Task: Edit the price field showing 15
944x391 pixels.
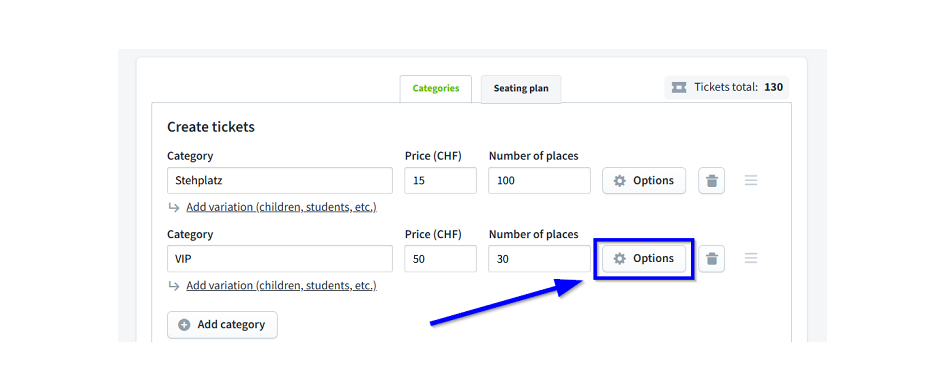Action: [x=441, y=181]
